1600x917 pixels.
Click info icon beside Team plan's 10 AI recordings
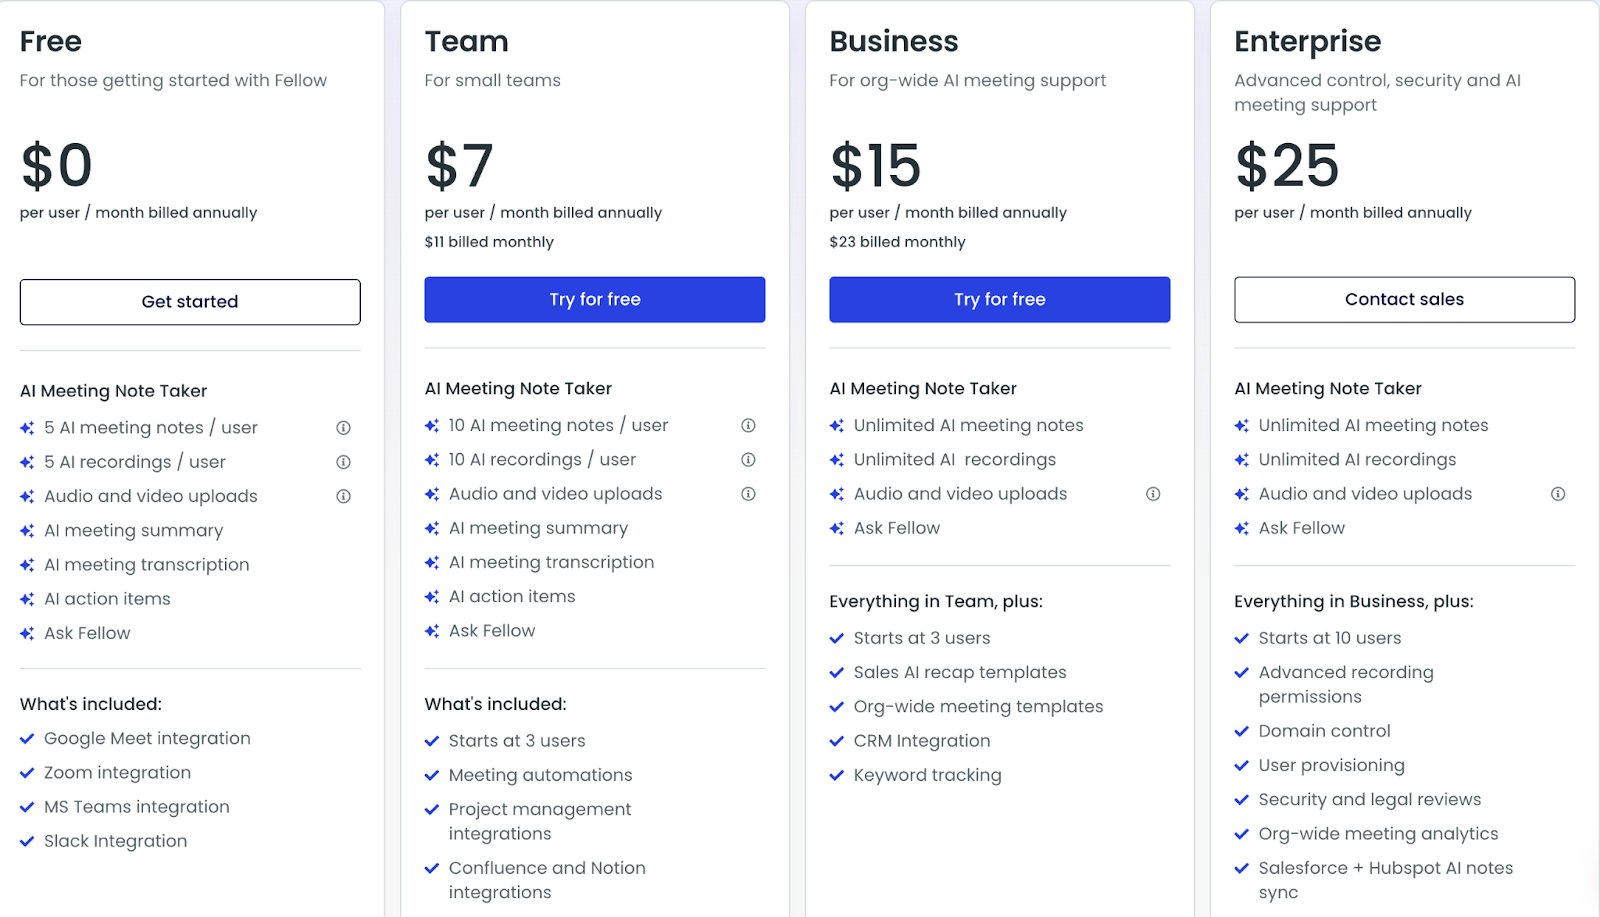[x=748, y=460]
